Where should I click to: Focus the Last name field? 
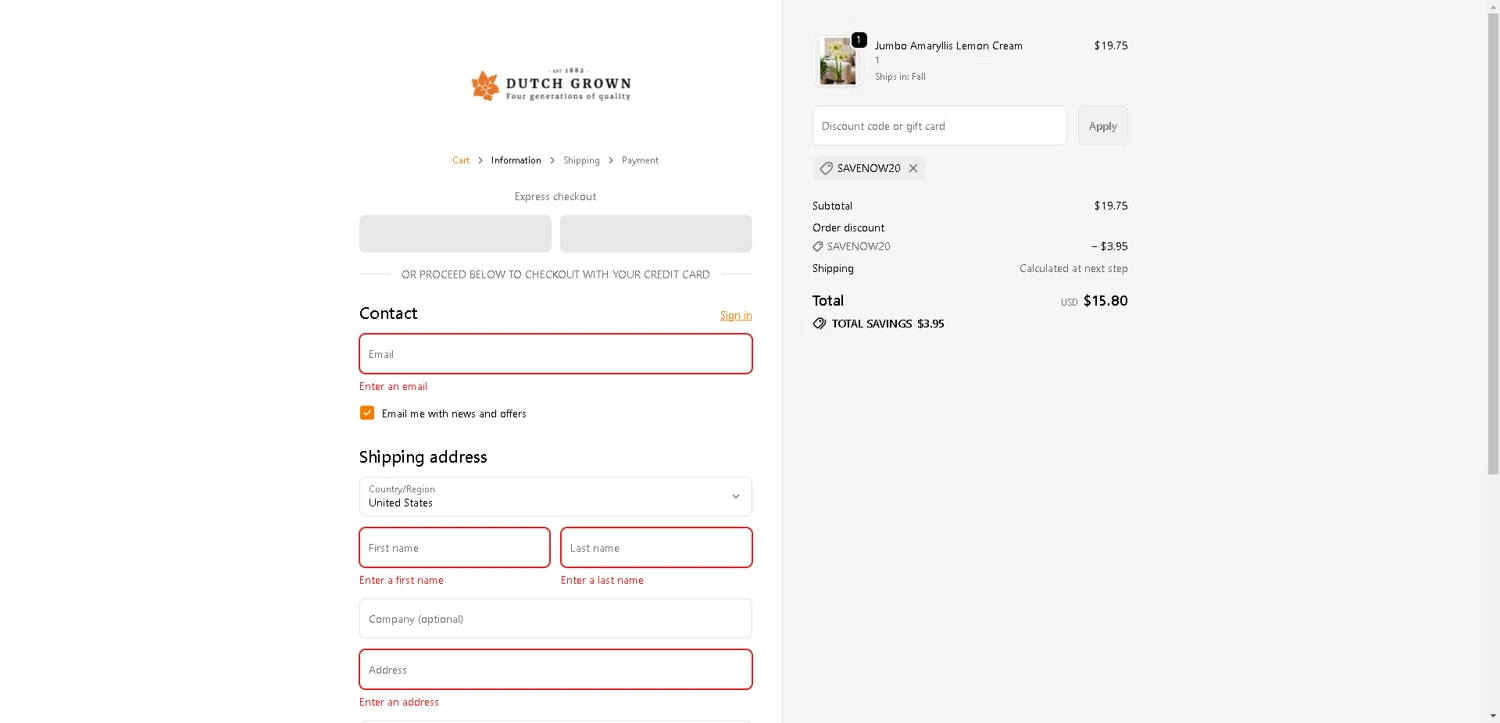pyautogui.click(x=656, y=548)
